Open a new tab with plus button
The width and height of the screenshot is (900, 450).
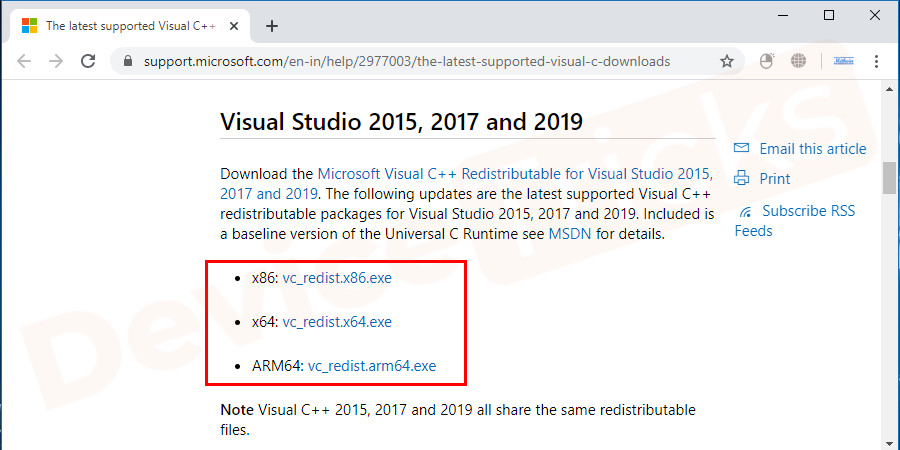(x=272, y=26)
